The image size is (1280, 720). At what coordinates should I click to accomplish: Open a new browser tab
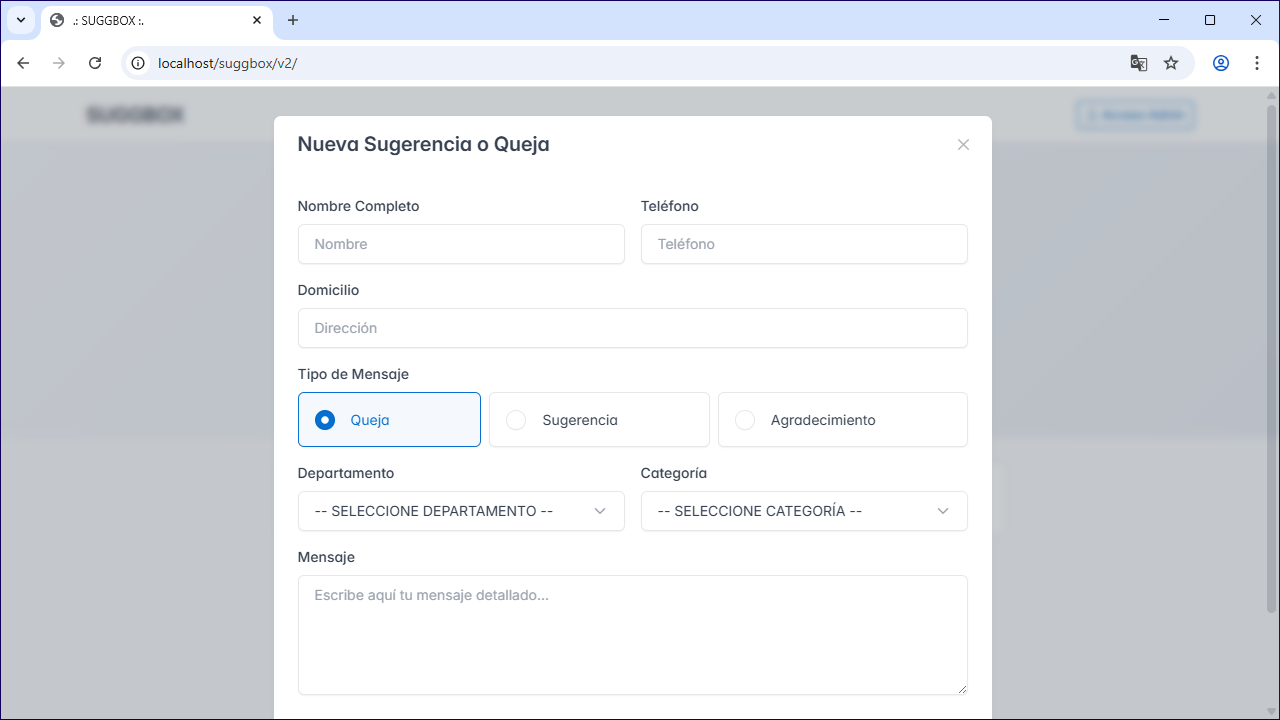[x=293, y=20]
